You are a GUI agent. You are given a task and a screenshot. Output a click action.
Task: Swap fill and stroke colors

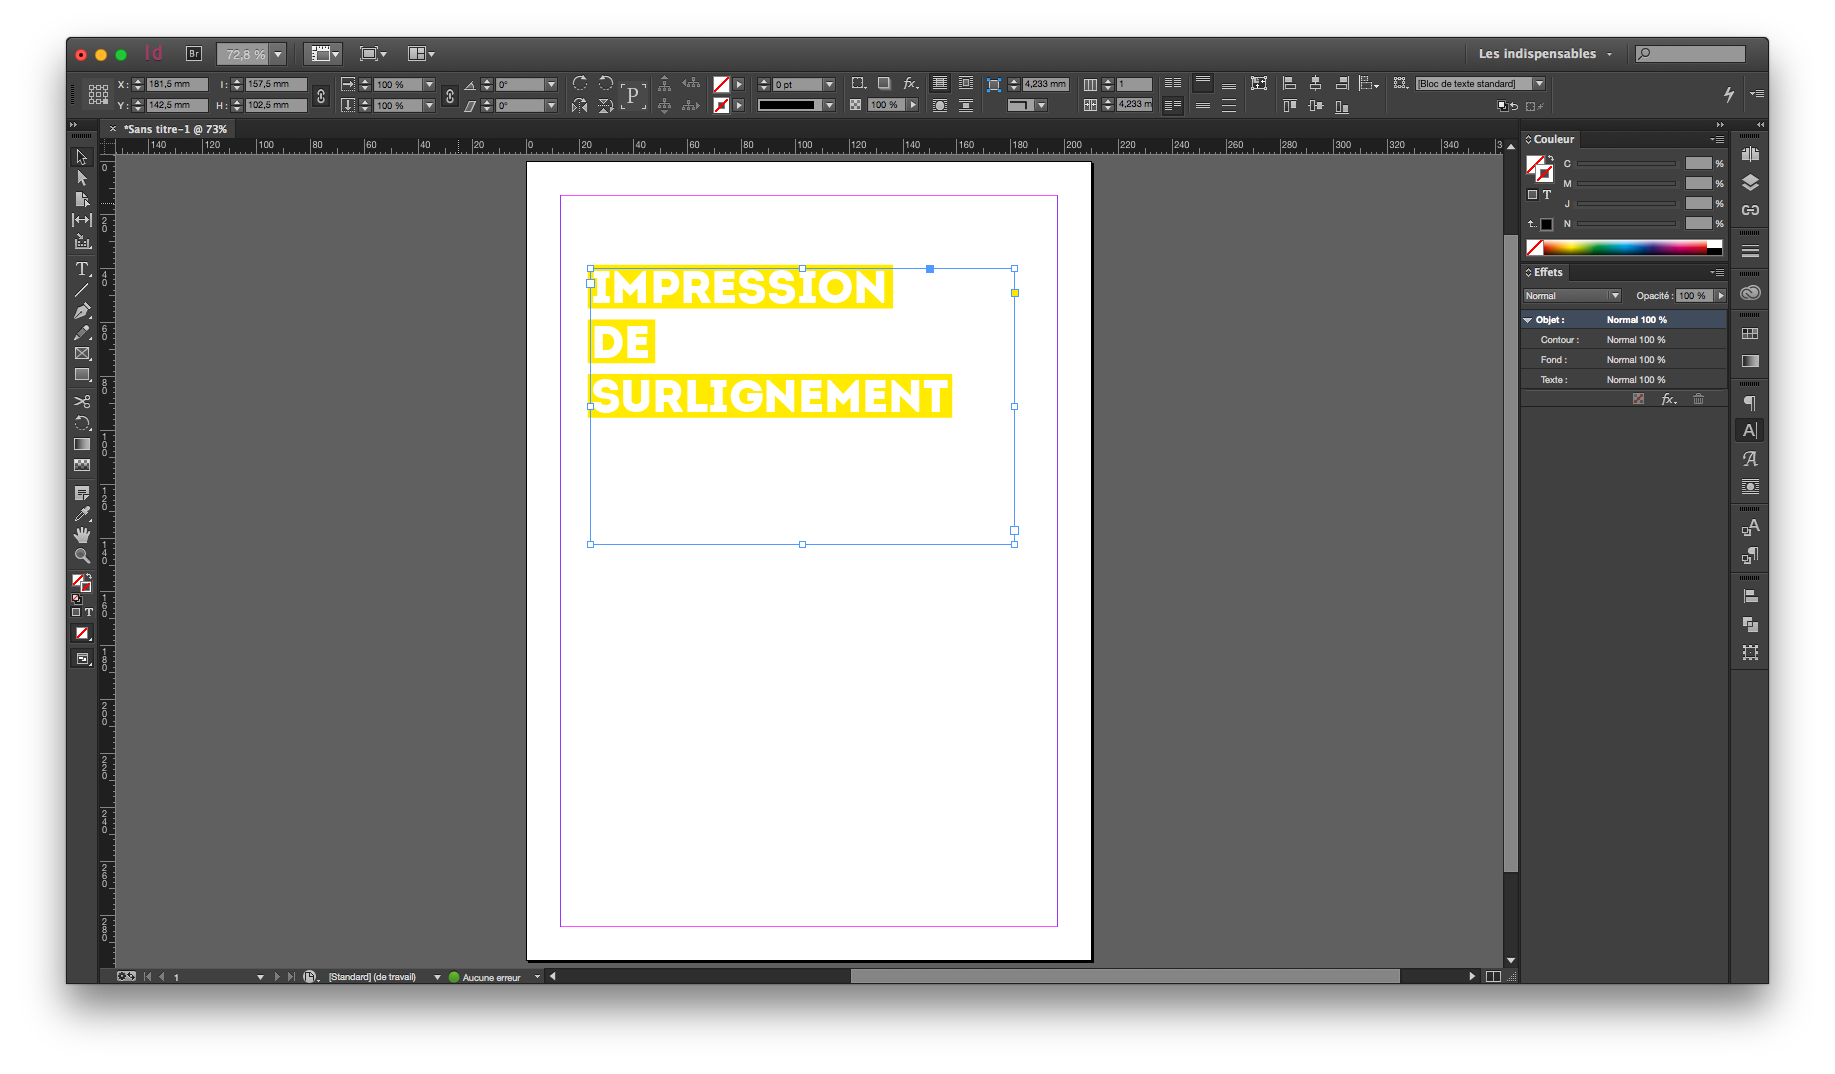click(89, 576)
